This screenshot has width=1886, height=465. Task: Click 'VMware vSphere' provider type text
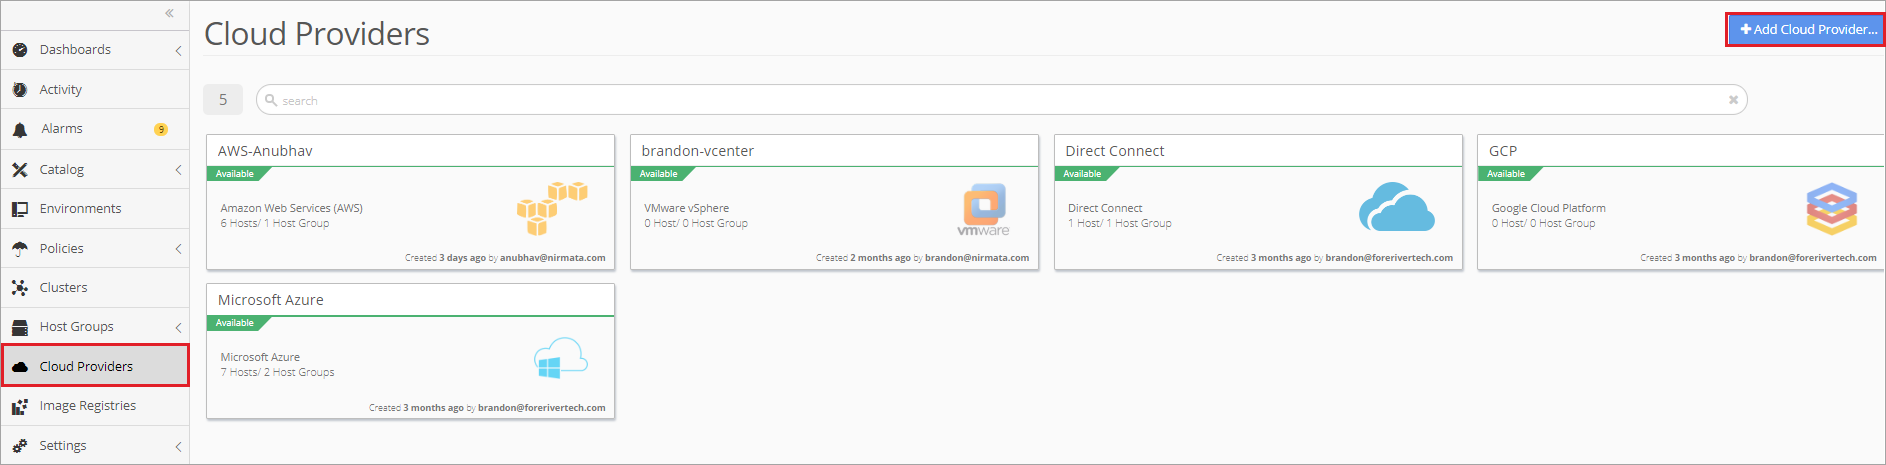(687, 209)
